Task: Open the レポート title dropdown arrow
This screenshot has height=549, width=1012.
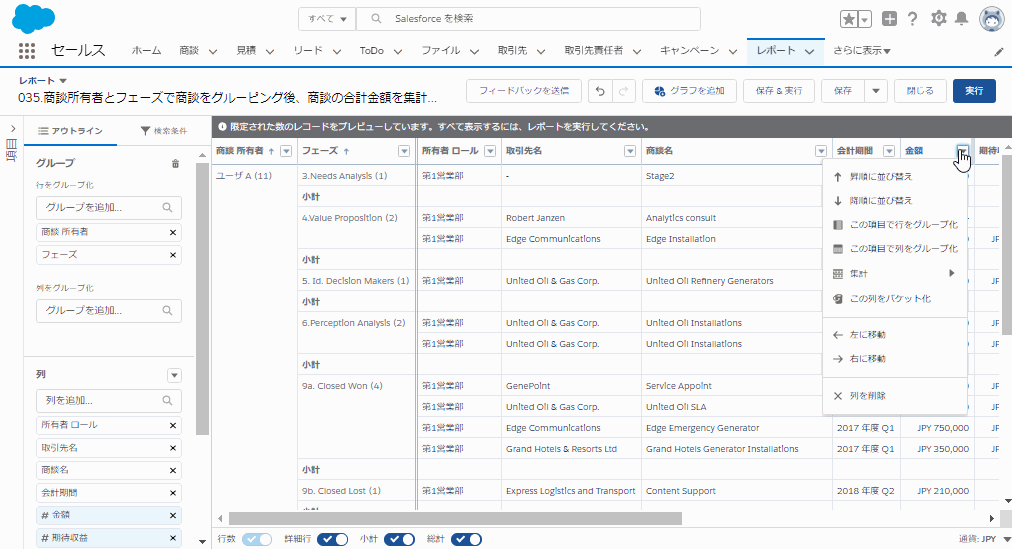Action: pyautogui.click(x=63, y=81)
